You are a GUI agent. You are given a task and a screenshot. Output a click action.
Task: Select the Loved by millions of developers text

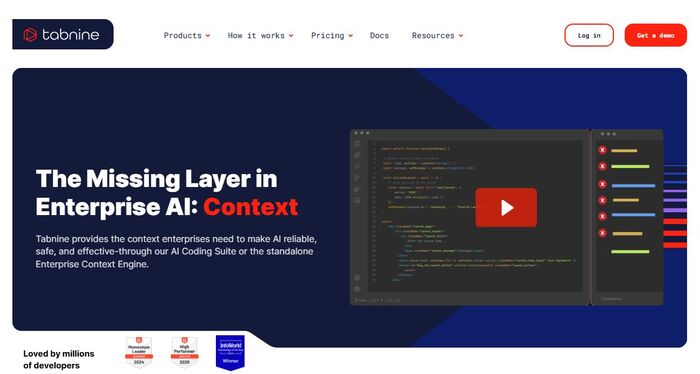click(x=58, y=359)
